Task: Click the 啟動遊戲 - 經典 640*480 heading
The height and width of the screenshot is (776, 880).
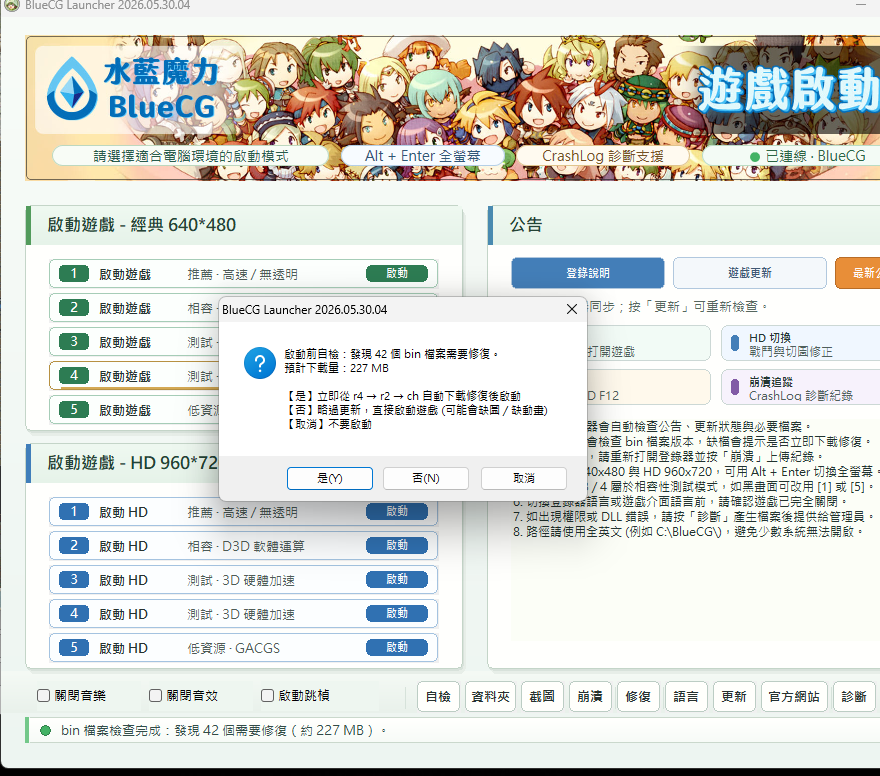Action: [141, 224]
